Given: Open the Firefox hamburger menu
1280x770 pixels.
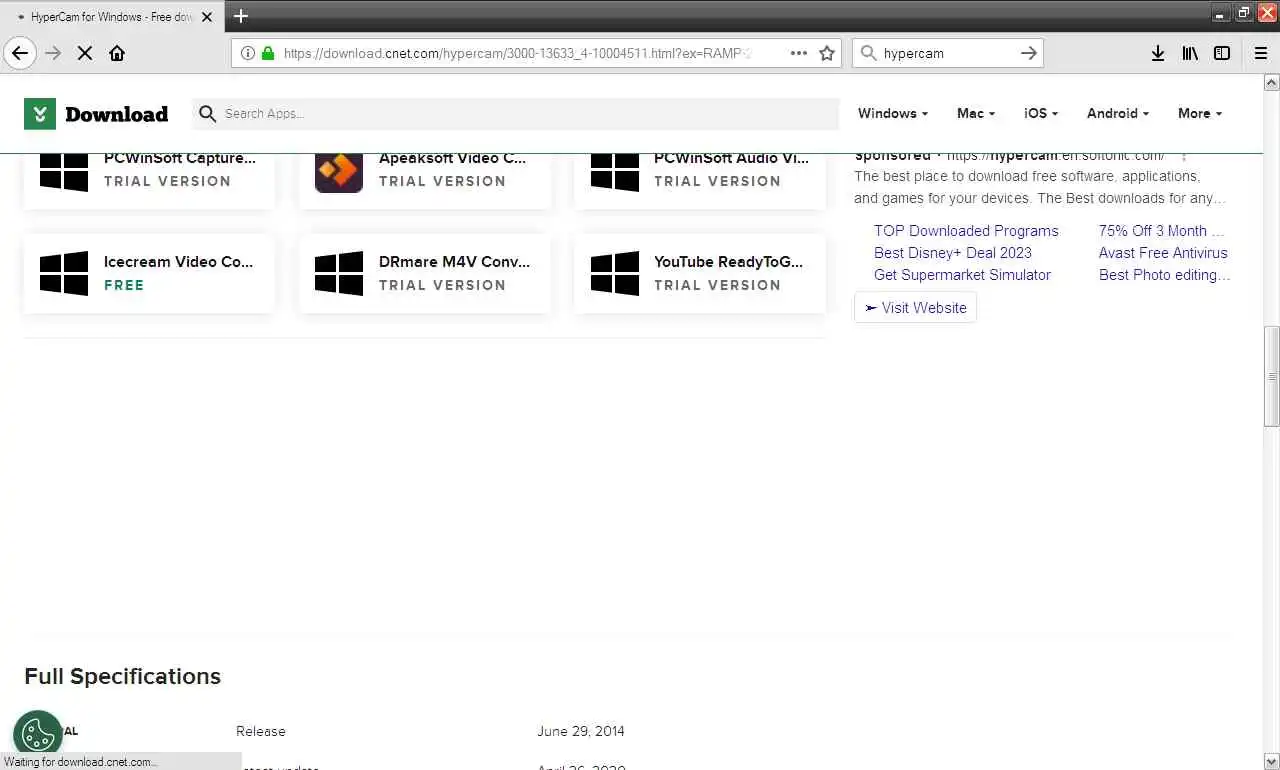Looking at the screenshot, I should click(x=1261, y=53).
